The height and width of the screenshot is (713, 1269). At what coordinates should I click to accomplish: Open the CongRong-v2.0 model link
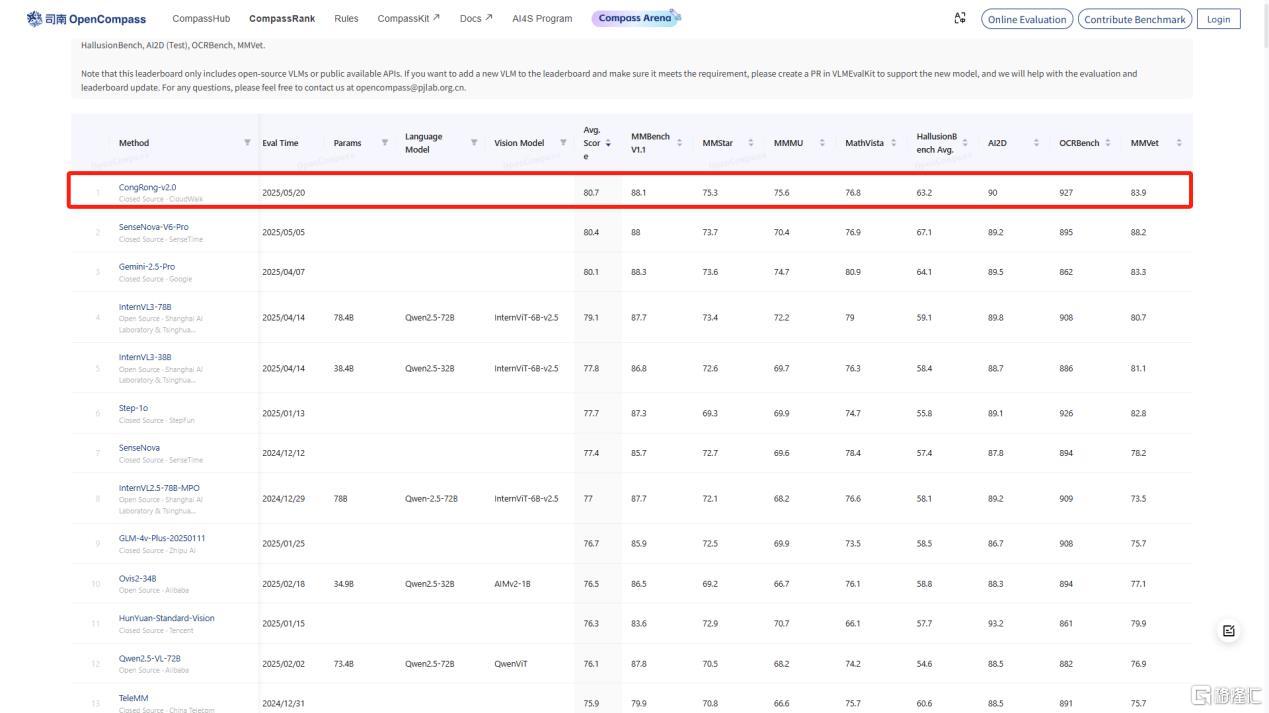click(147, 187)
